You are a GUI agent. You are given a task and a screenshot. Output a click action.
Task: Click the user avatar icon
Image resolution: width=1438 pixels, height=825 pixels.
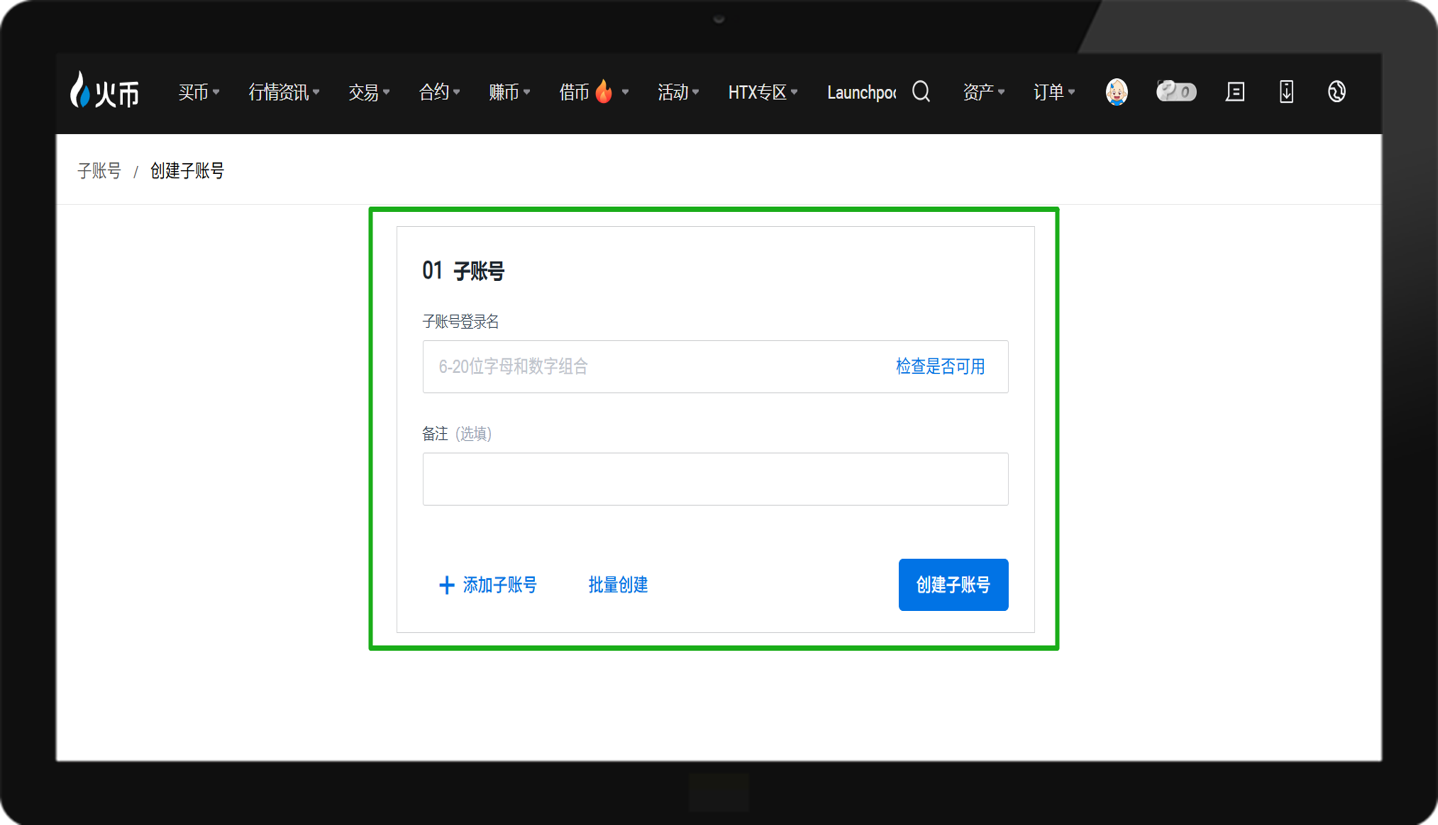coord(1116,92)
